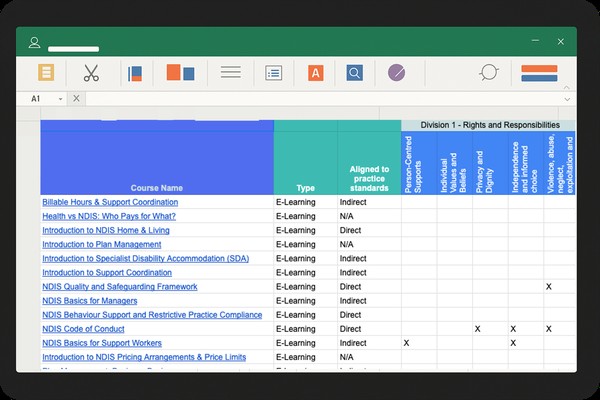Viewport: 600px width, 400px height.
Task: Click the three horizontal lines alignment icon
Action: (x=231, y=72)
